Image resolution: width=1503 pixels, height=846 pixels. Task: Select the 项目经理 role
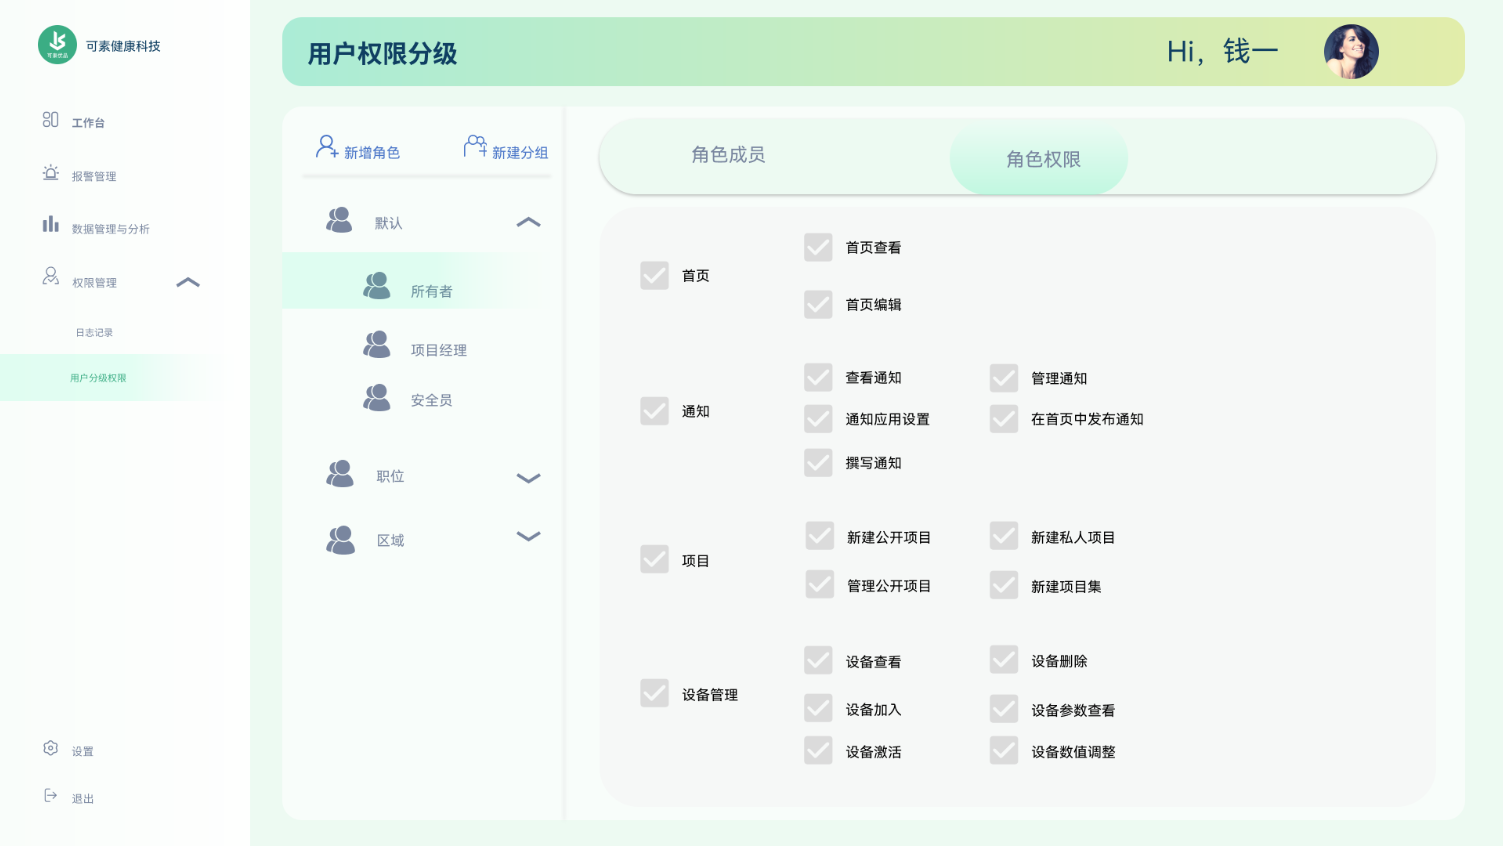click(438, 350)
